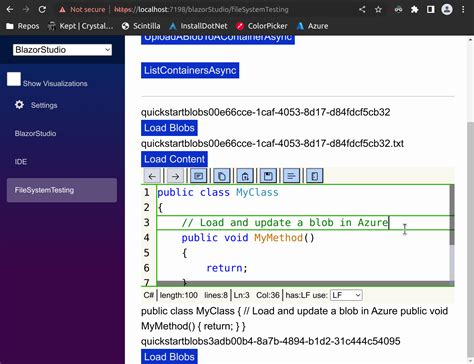Click the copy documents icon in editor toolbar

click(x=222, y=176)
